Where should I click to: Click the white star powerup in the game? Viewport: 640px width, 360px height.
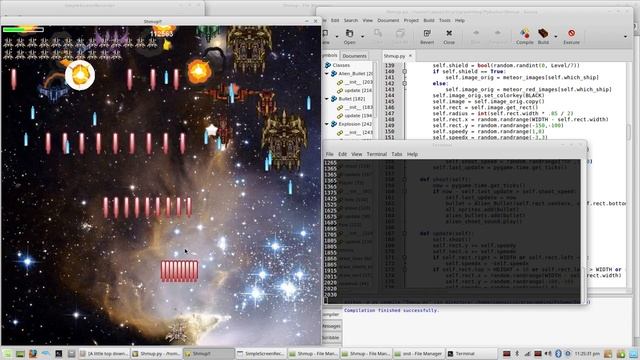tap(211, 131)
